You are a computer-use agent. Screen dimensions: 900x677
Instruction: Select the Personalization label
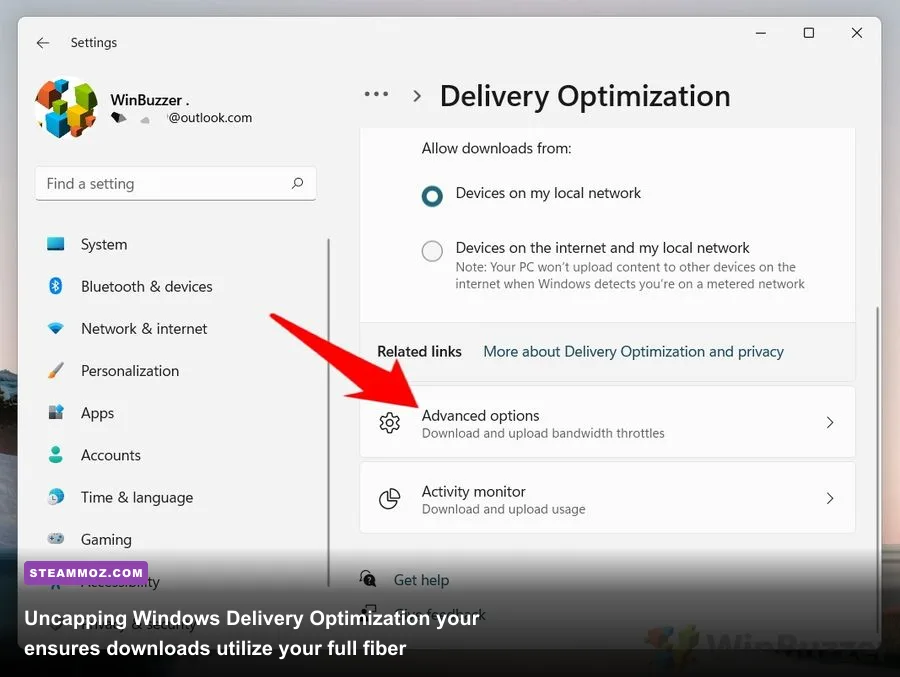click(x=130, y=371)
